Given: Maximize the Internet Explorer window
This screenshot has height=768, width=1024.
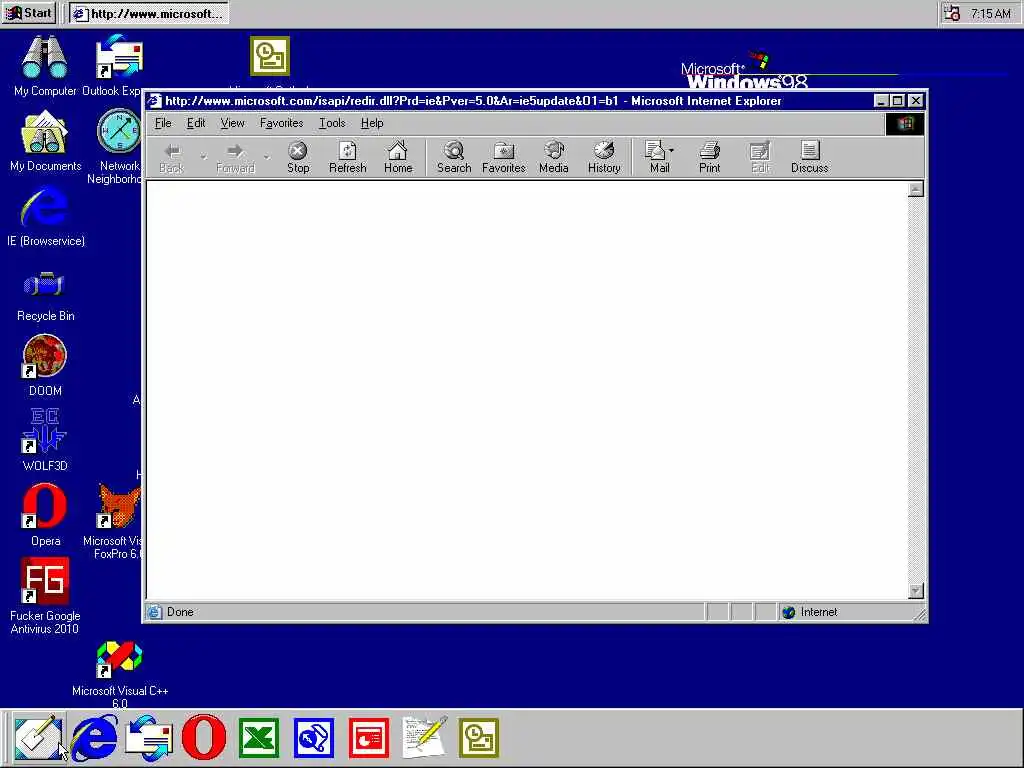Looking at the screenshot, I should click(x=897, y=101).
